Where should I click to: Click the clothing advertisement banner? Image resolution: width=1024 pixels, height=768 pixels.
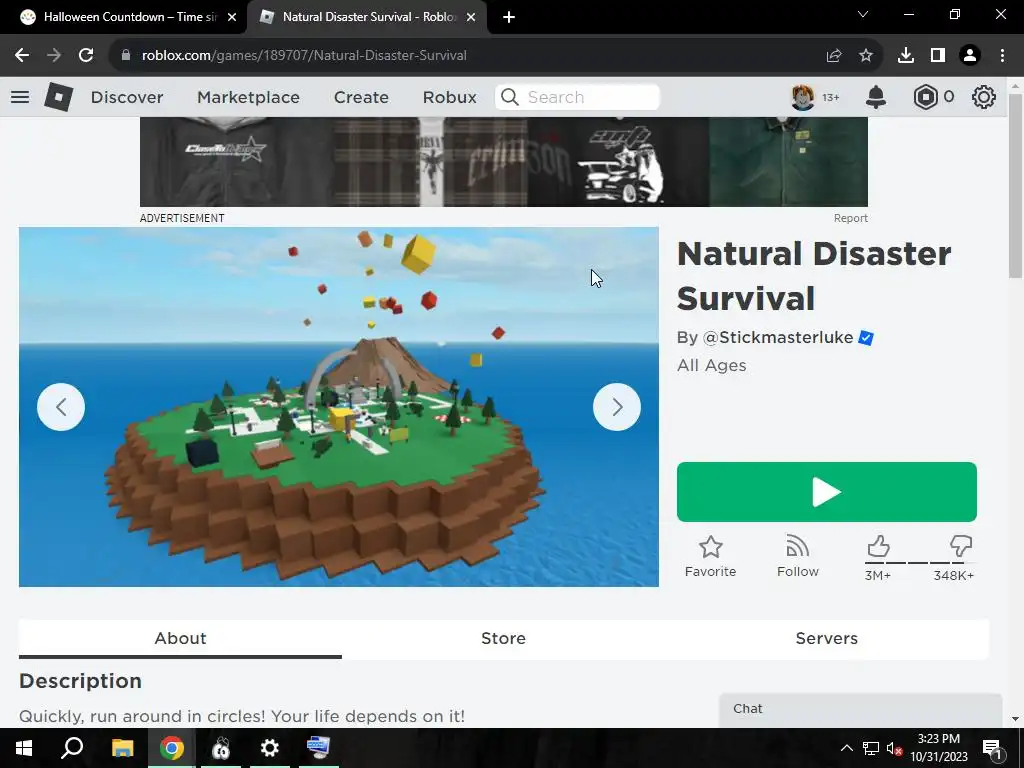(504, 162)
